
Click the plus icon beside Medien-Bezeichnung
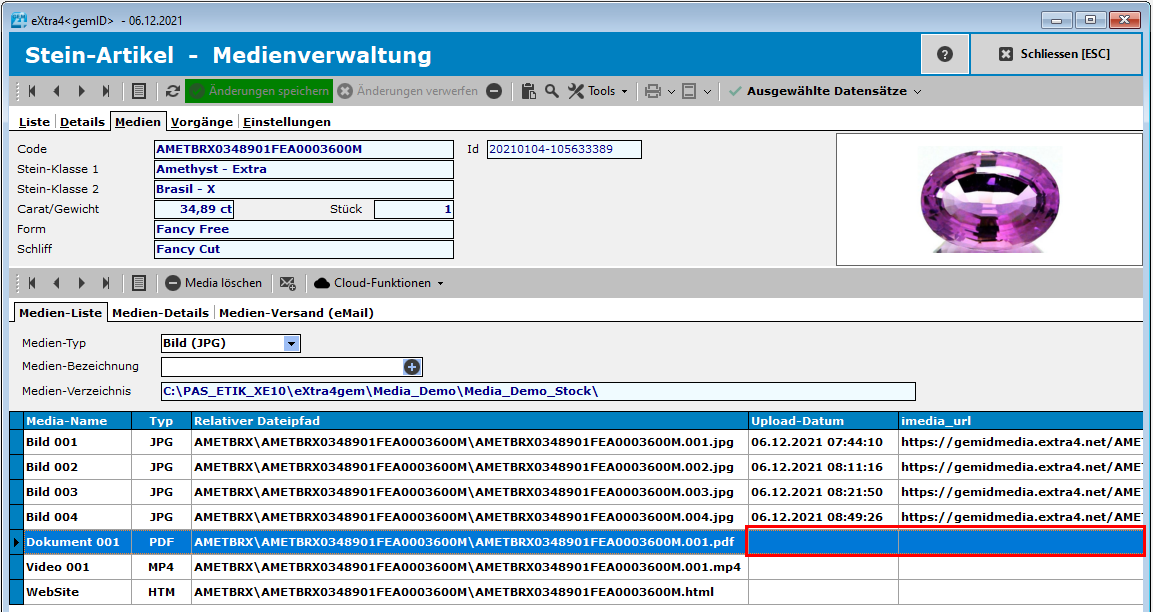[411, 367]
